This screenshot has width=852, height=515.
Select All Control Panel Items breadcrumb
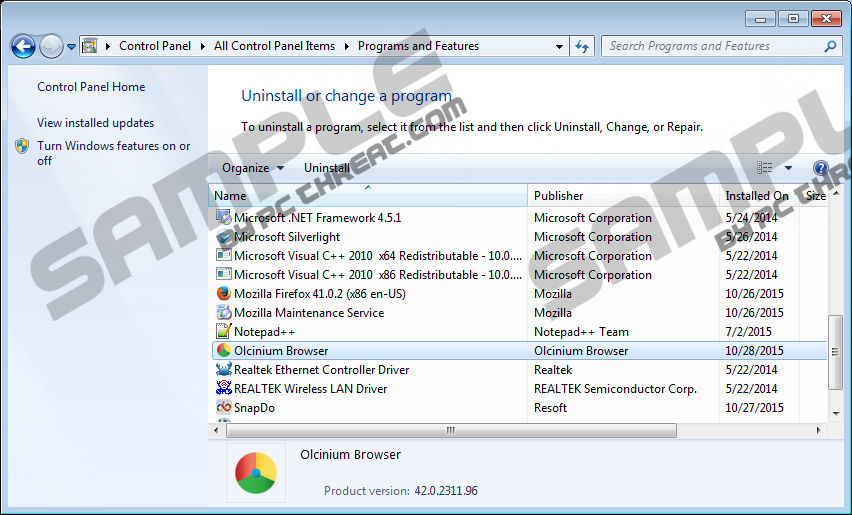pos(274,46)
